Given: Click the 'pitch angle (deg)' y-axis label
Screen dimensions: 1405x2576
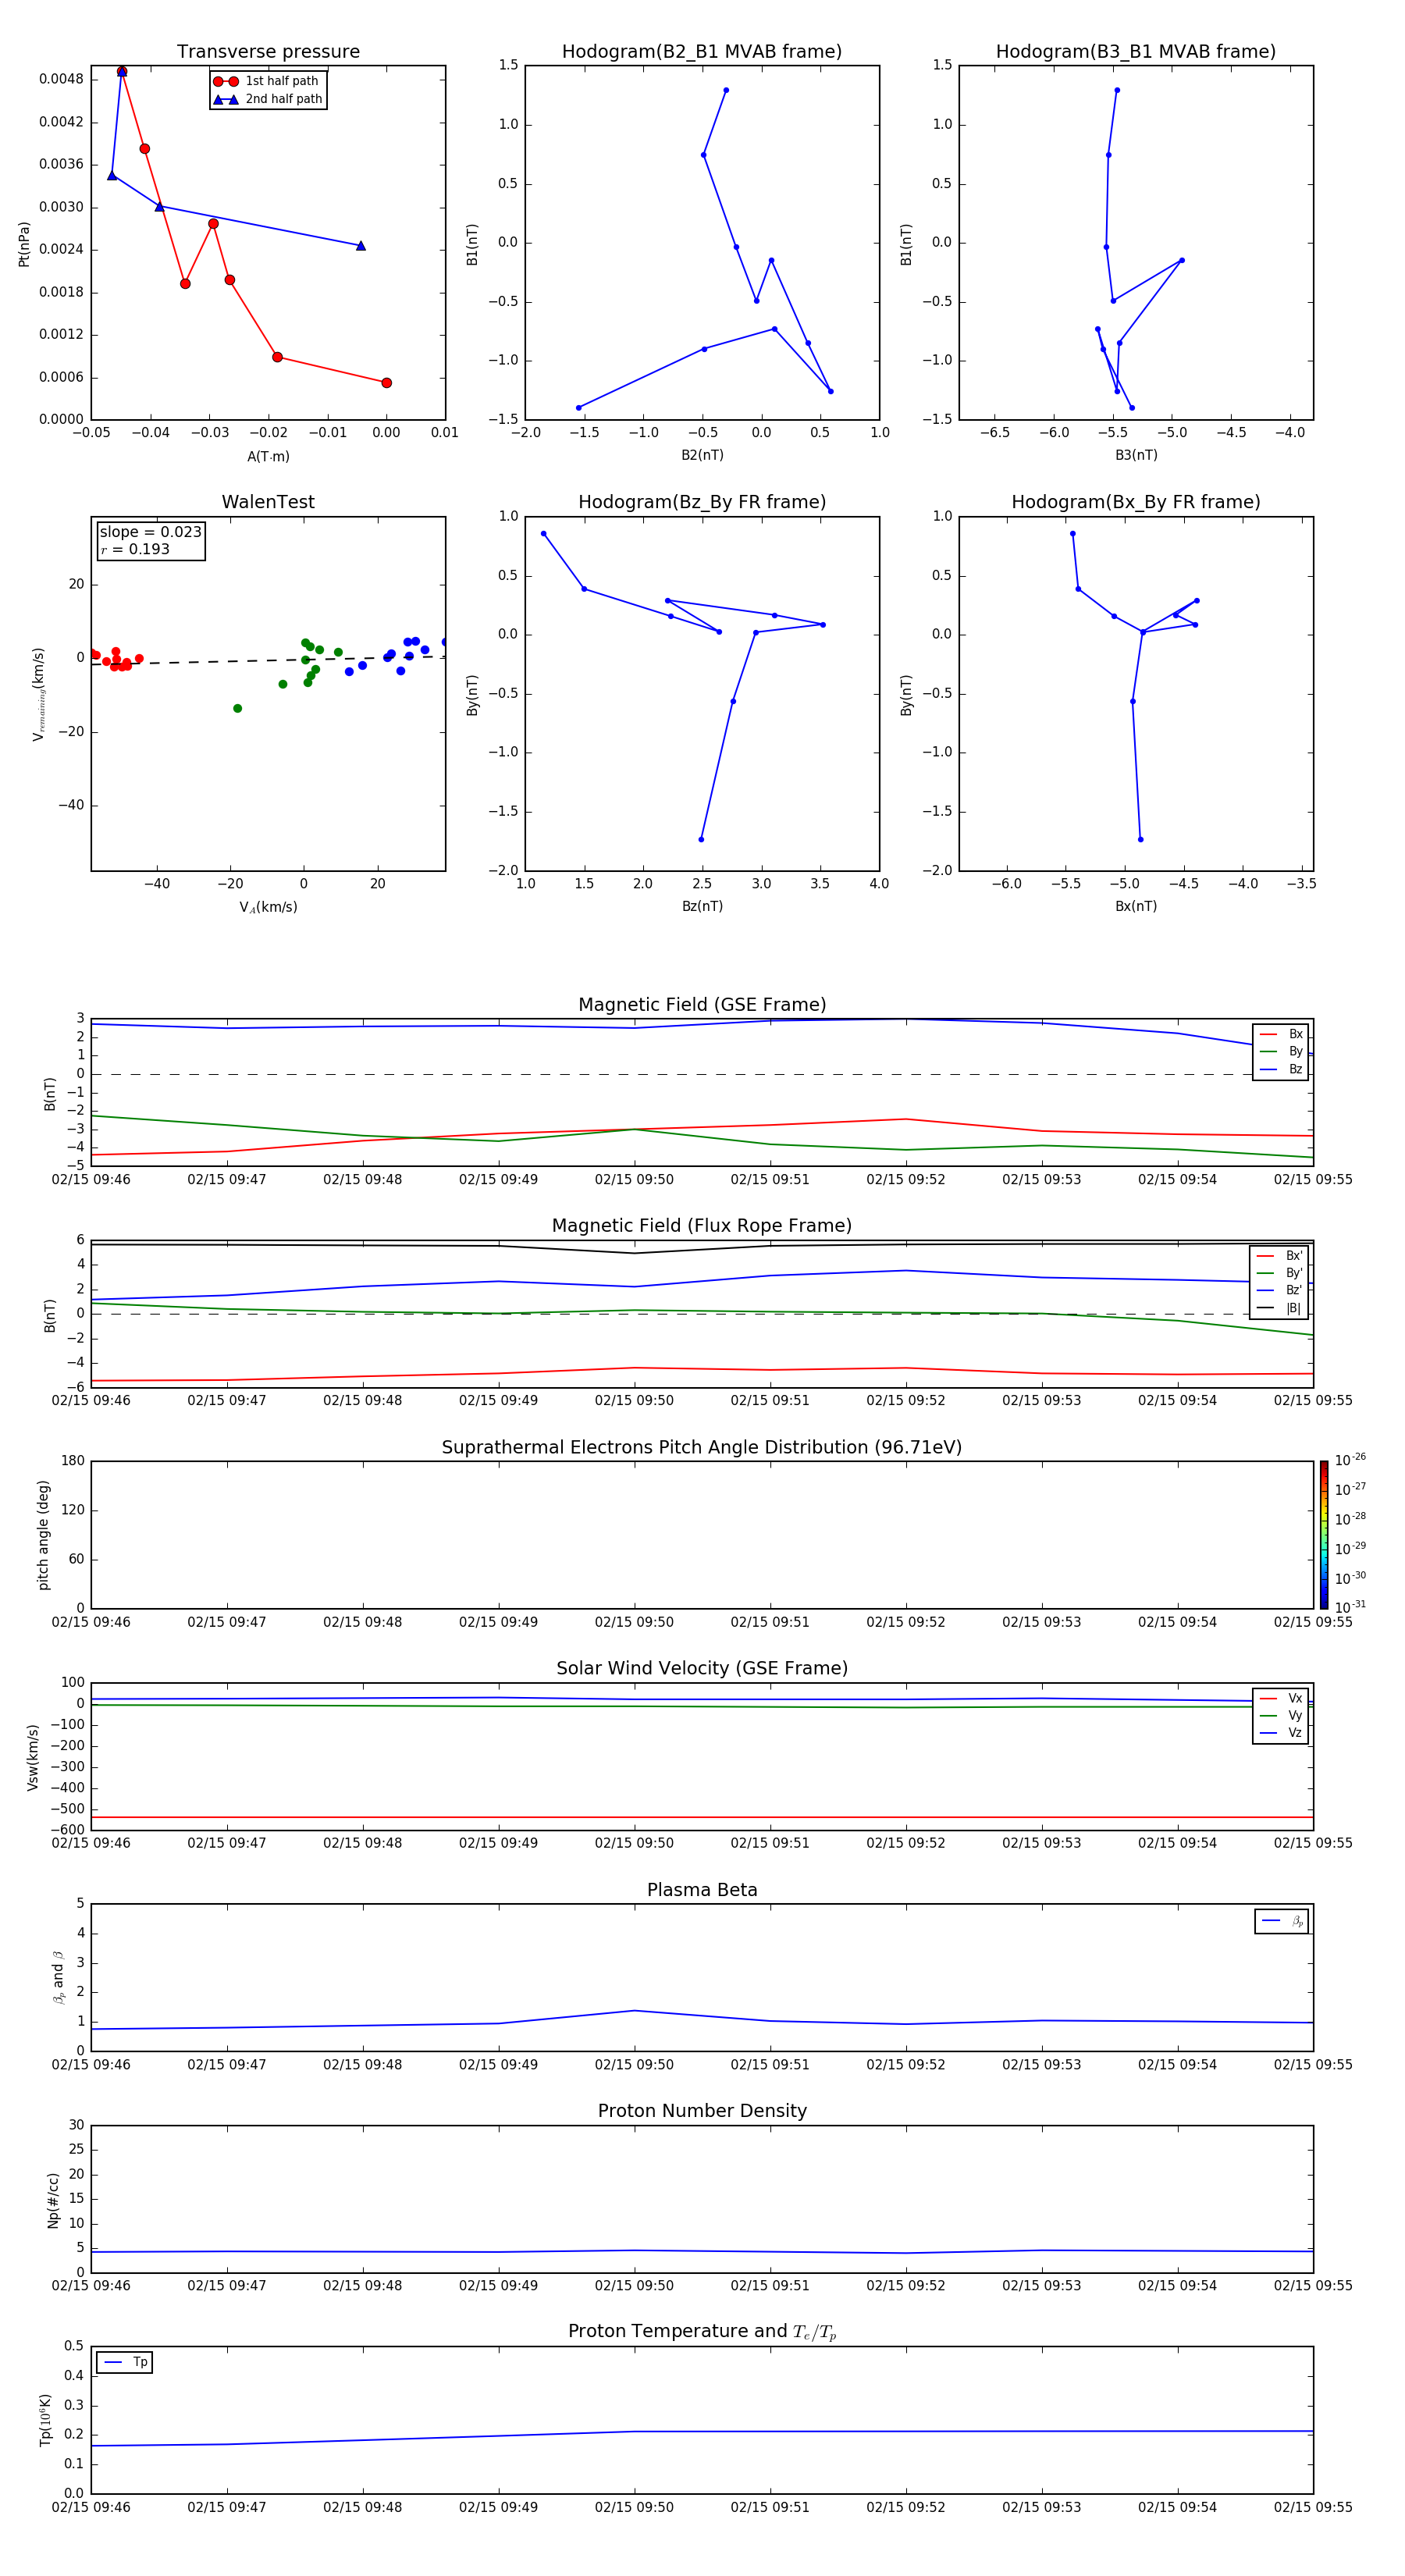Looking at the screenshot, I should pos(43,1535).
